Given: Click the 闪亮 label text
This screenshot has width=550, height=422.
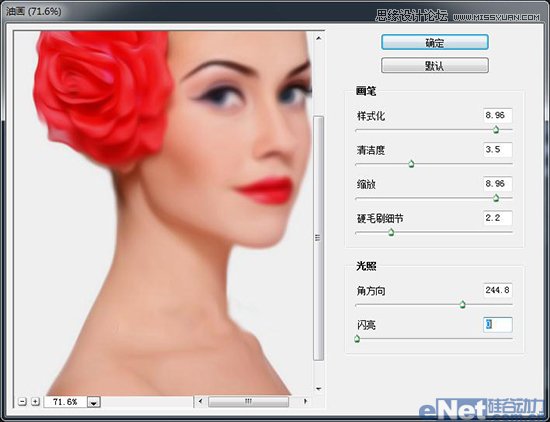Looking at the screenshot, I should (x=366, y=325).
